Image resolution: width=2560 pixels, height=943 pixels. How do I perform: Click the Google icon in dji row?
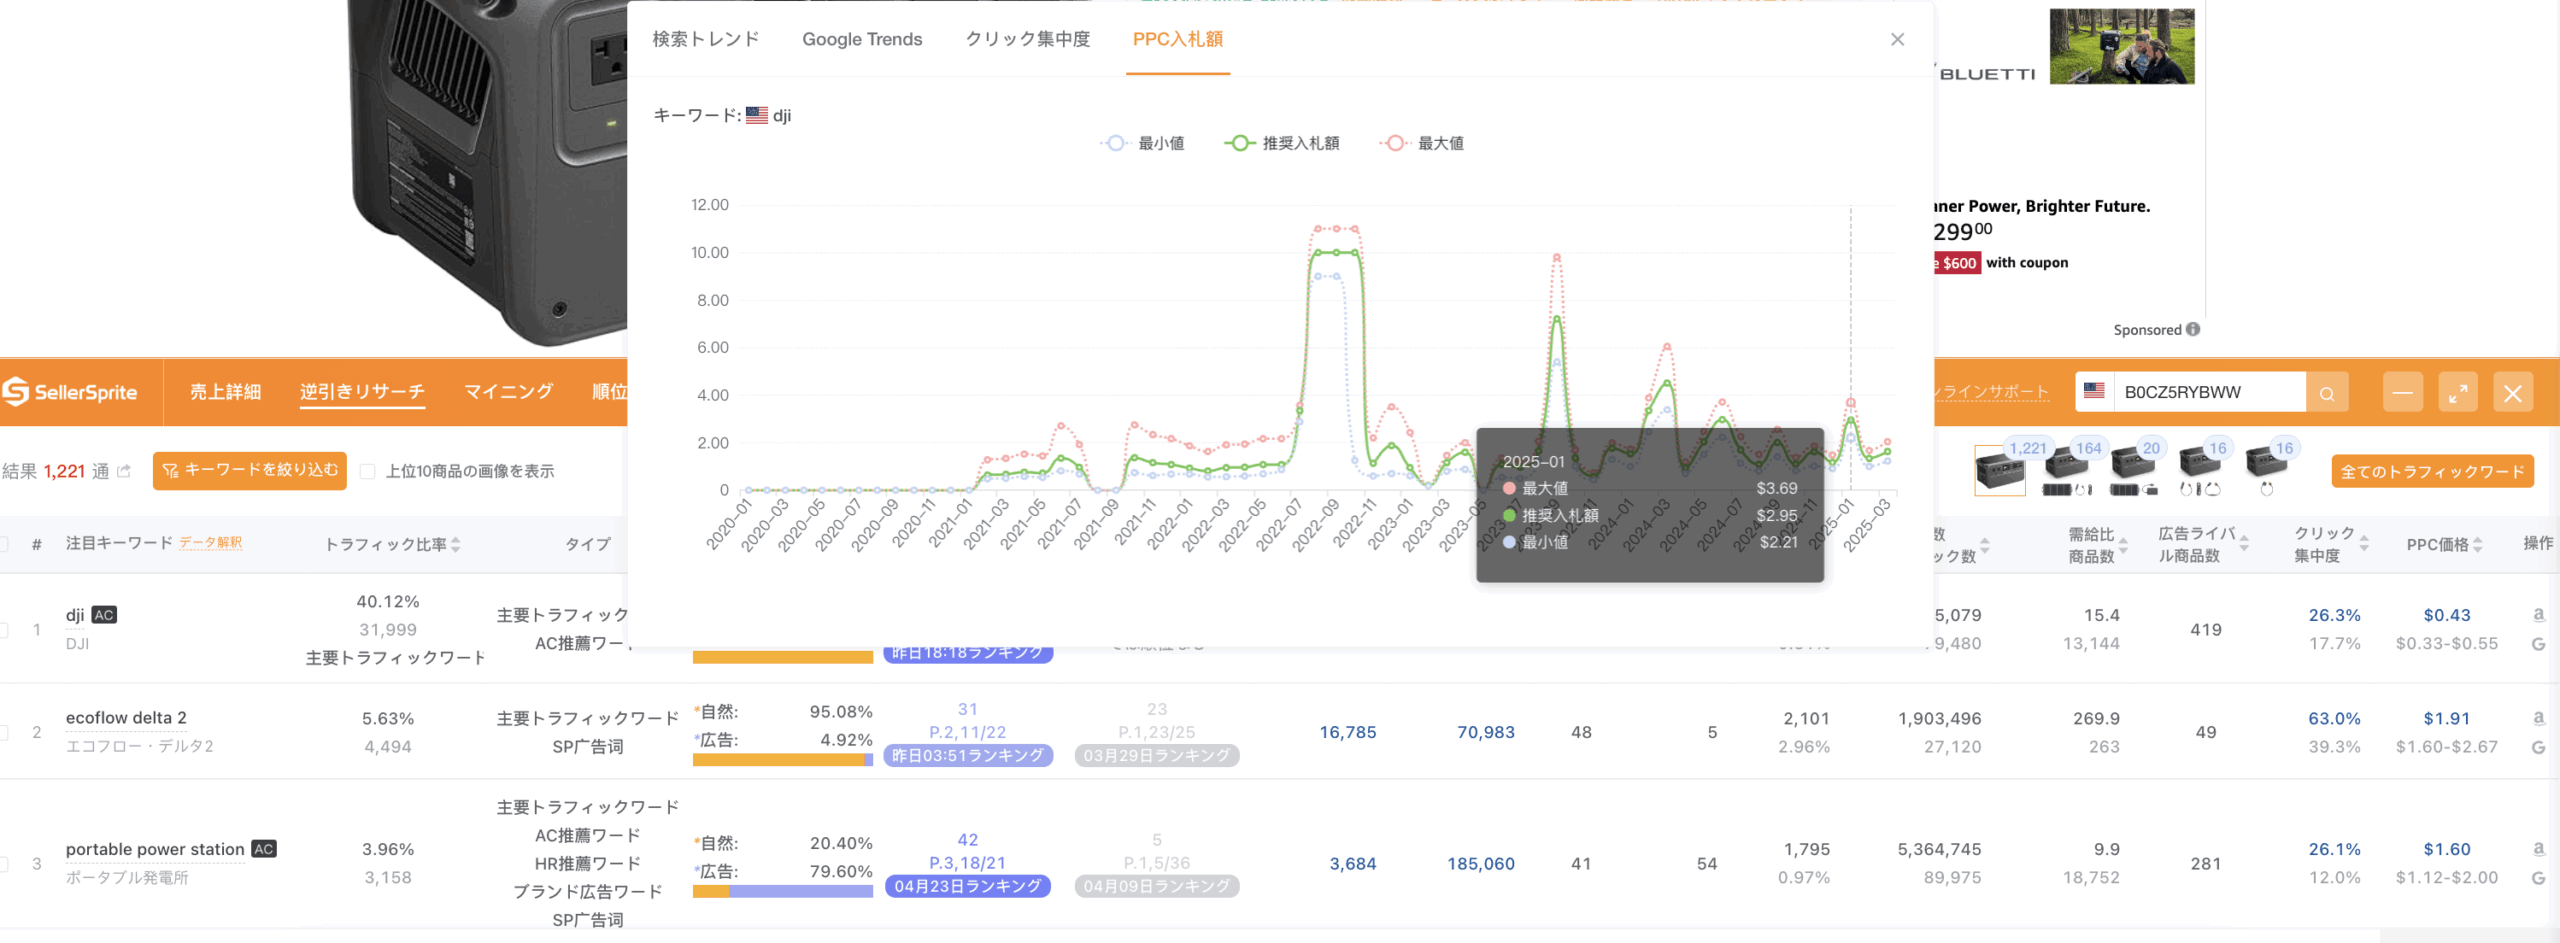click(x=2538, y=644)
